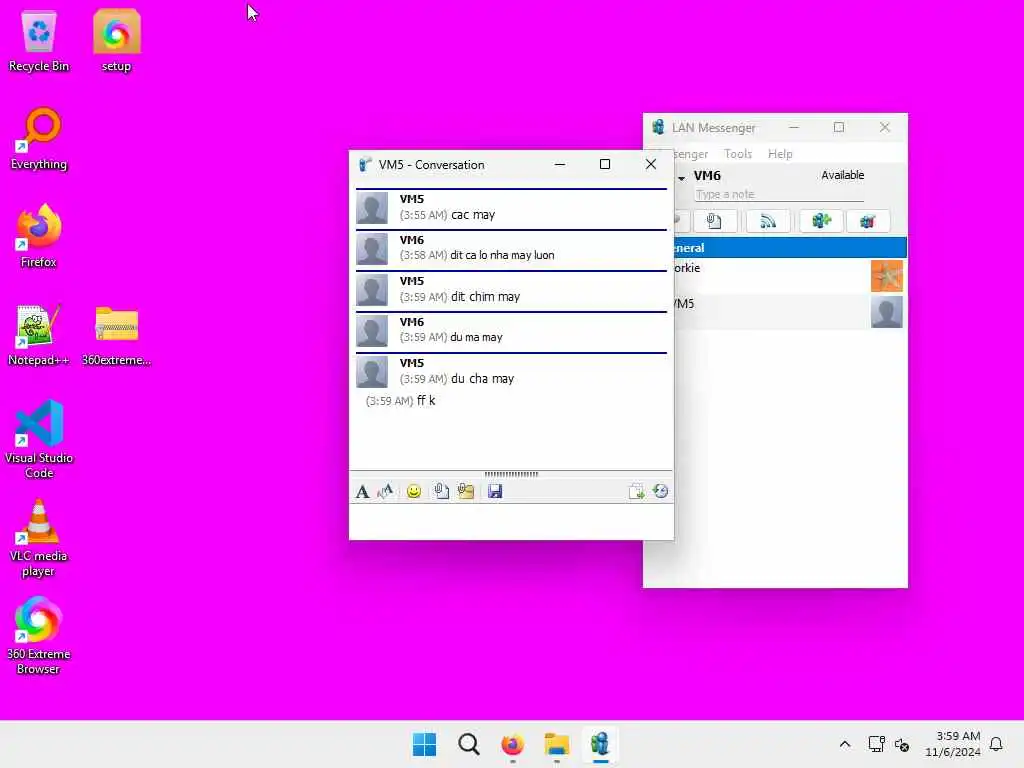1024x768 pixels.
Task: Select the Visual Studio Code desktop shortcut
Action: pos(39,440)
